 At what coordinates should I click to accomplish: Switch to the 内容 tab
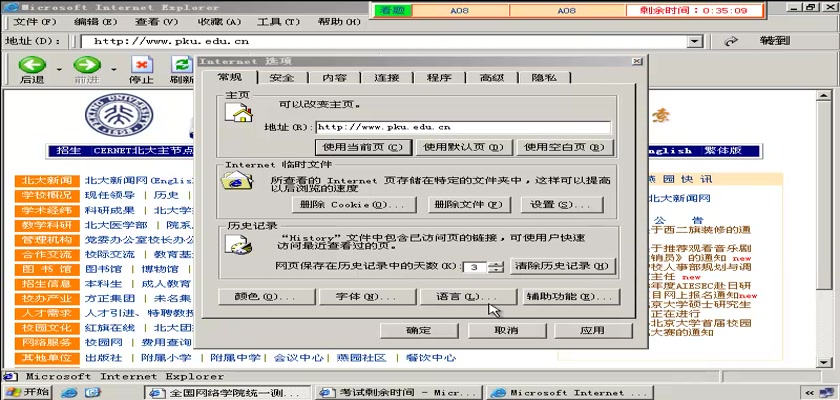tap(335, 78)
